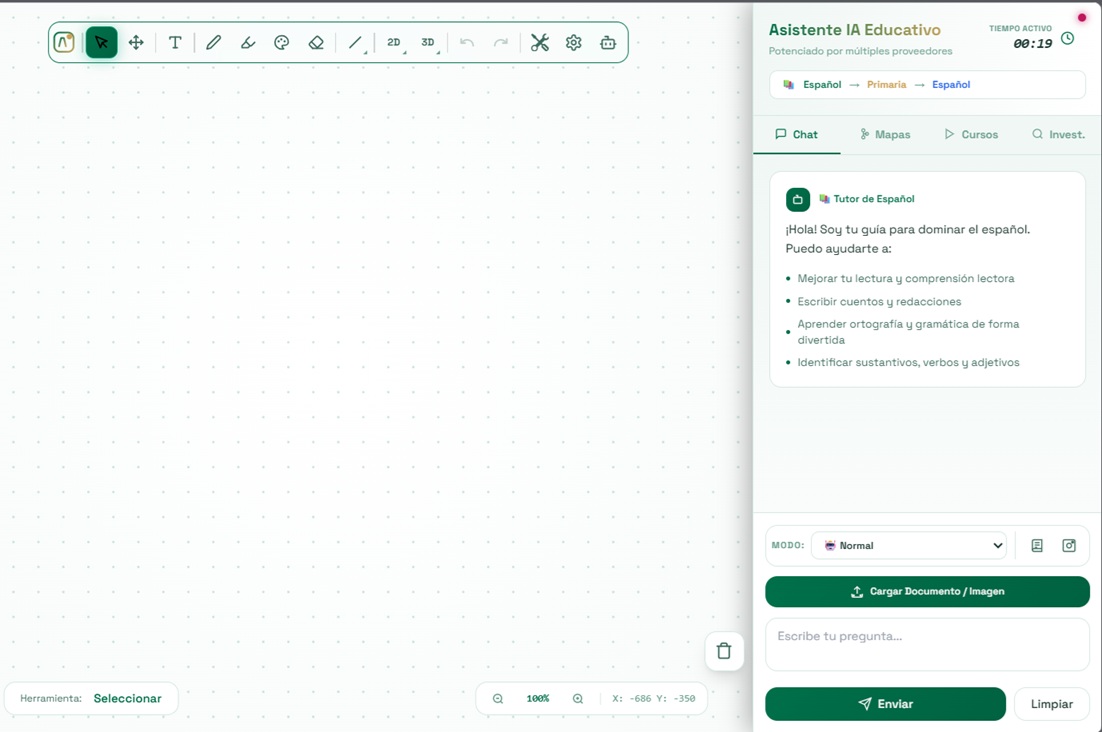Click the Seleccionar tool status label

click(x=127, y=698)
